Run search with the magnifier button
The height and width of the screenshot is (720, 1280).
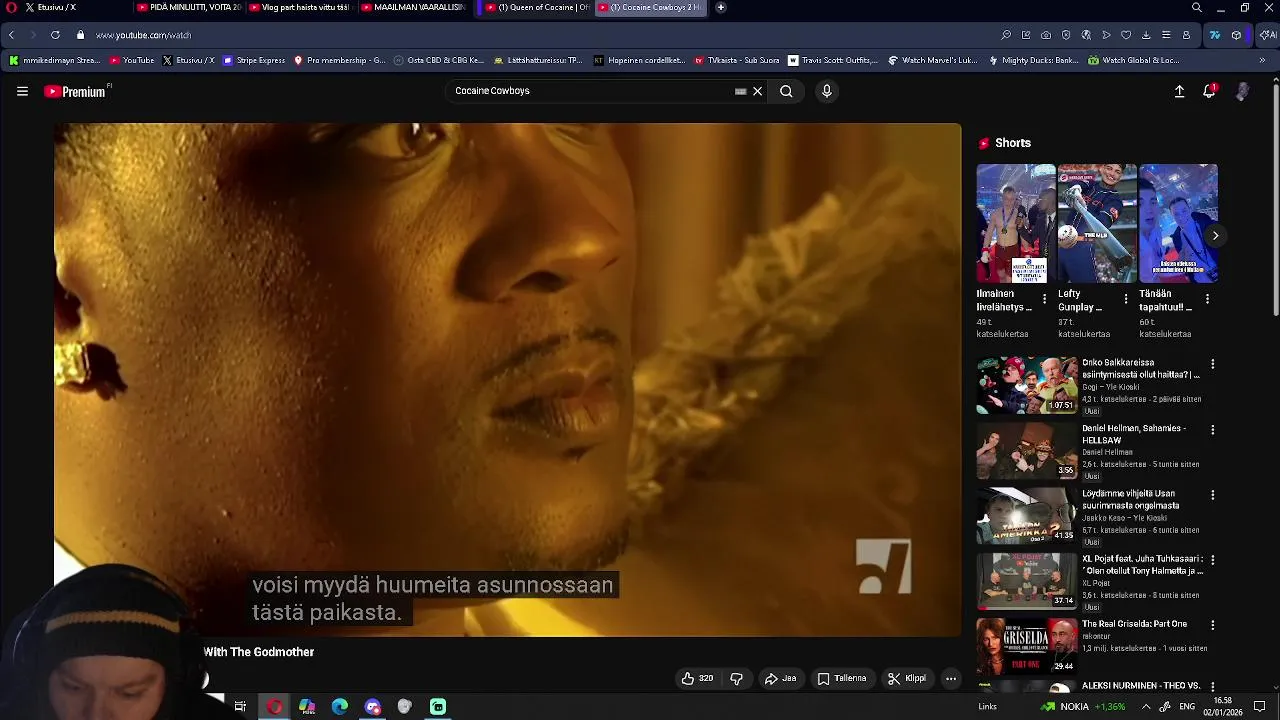pyautogui.click(x=786, y=91)
